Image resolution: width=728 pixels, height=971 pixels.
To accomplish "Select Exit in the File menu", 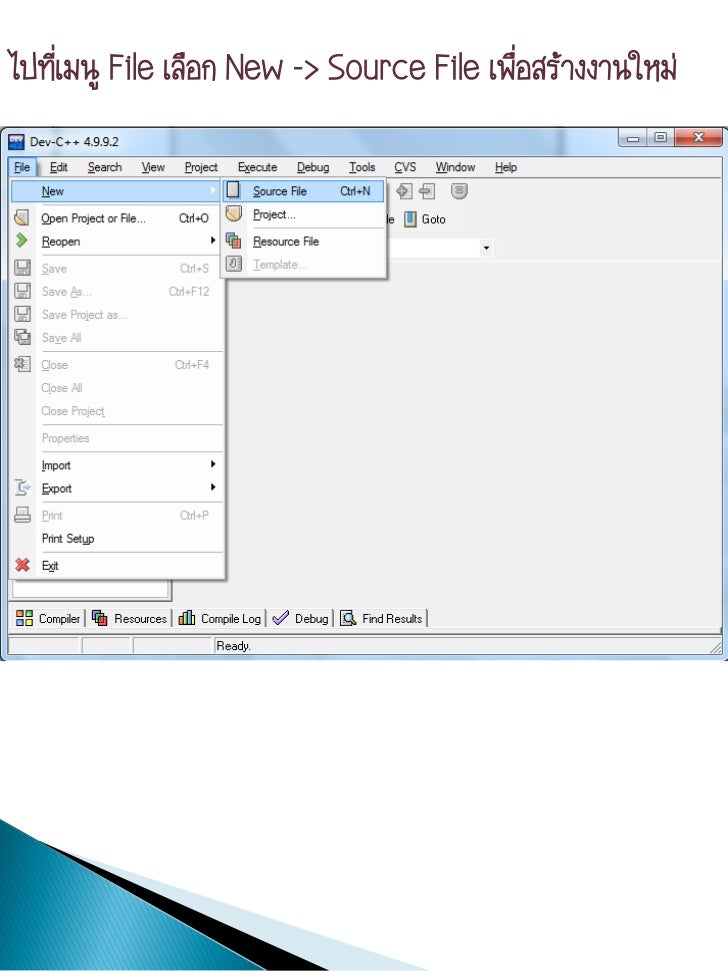I will pos(116,565).
